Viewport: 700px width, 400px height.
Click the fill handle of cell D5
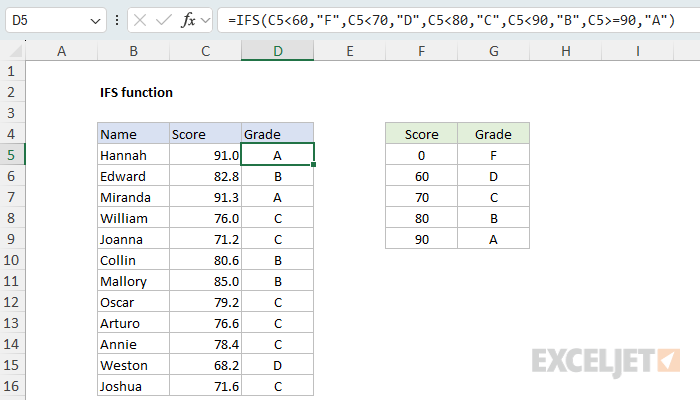[x=314, y=165]
